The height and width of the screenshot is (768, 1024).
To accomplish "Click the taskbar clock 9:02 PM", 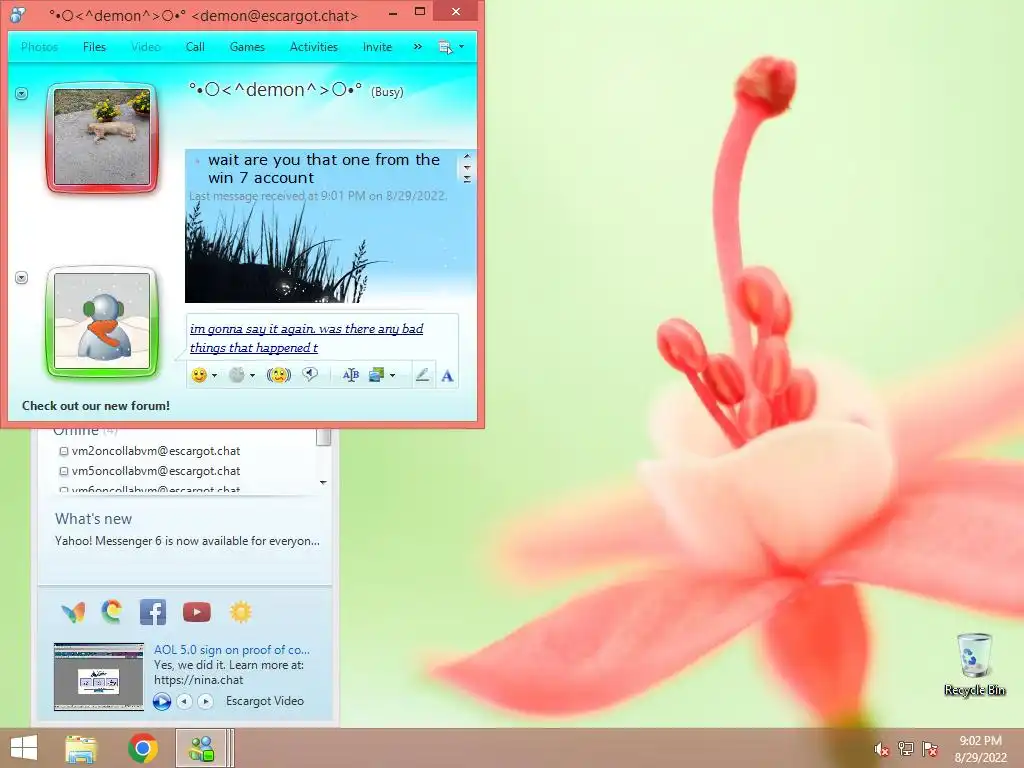I will point(980,741).
